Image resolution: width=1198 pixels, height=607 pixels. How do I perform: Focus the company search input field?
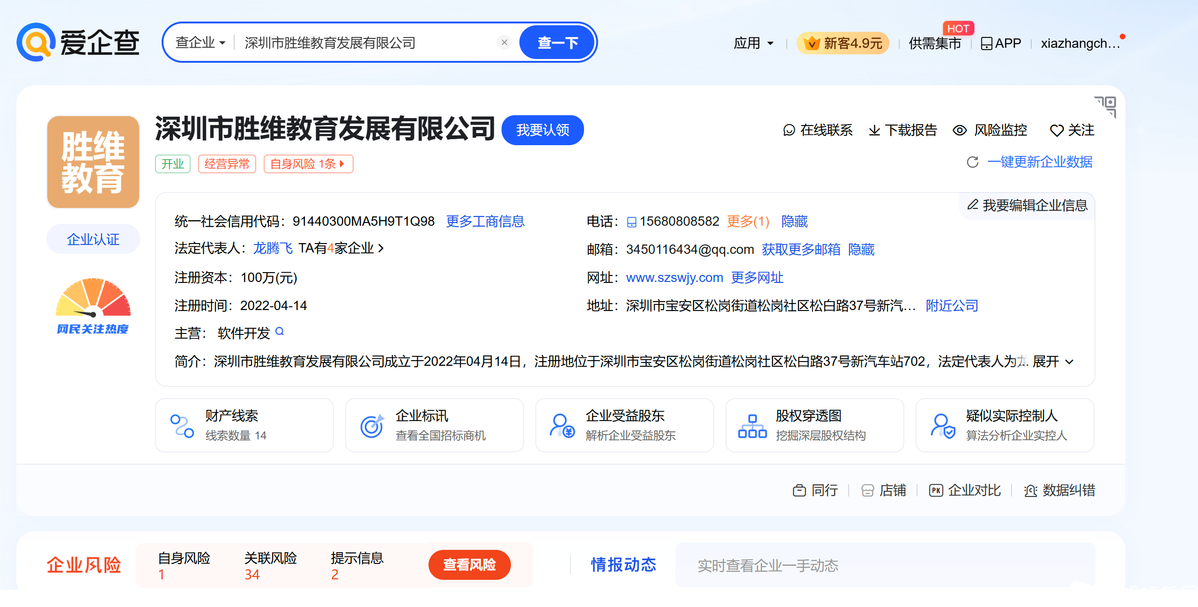coord(367,43)
